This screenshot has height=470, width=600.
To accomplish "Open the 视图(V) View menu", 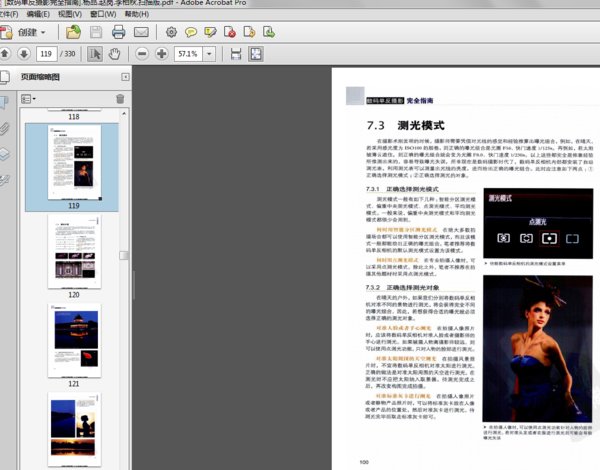I will pos(69,15).
